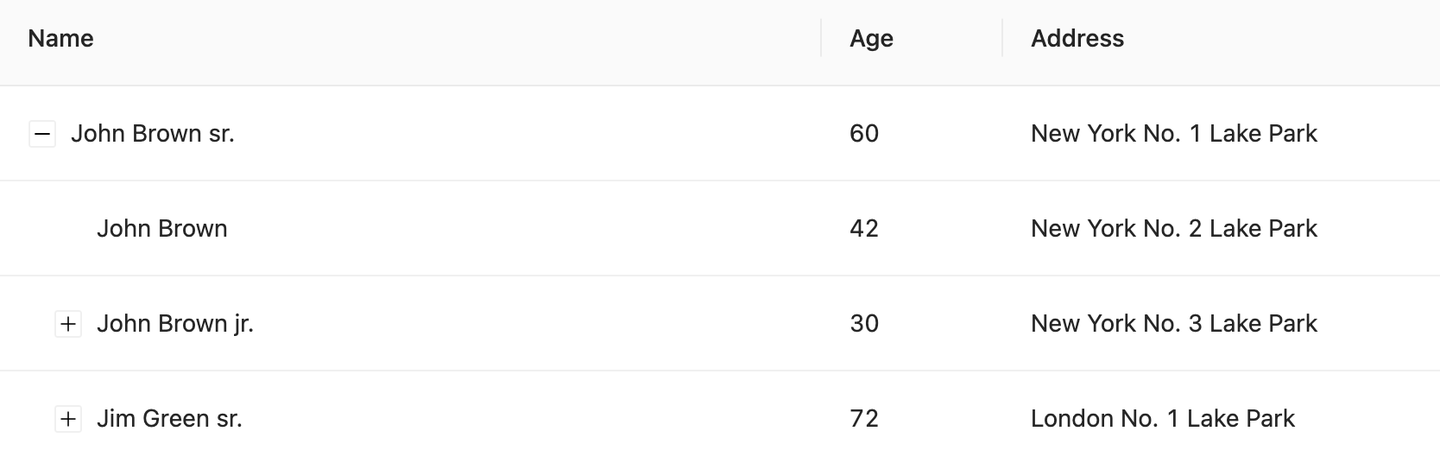
Task: Collapse the John Brown sr. row
Action: click(42, 133)
